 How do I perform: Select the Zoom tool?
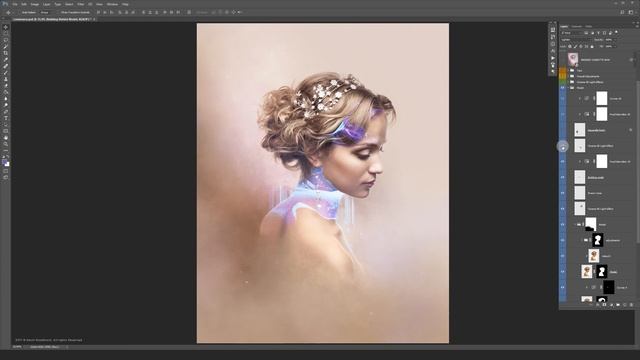tap(6, 144)
